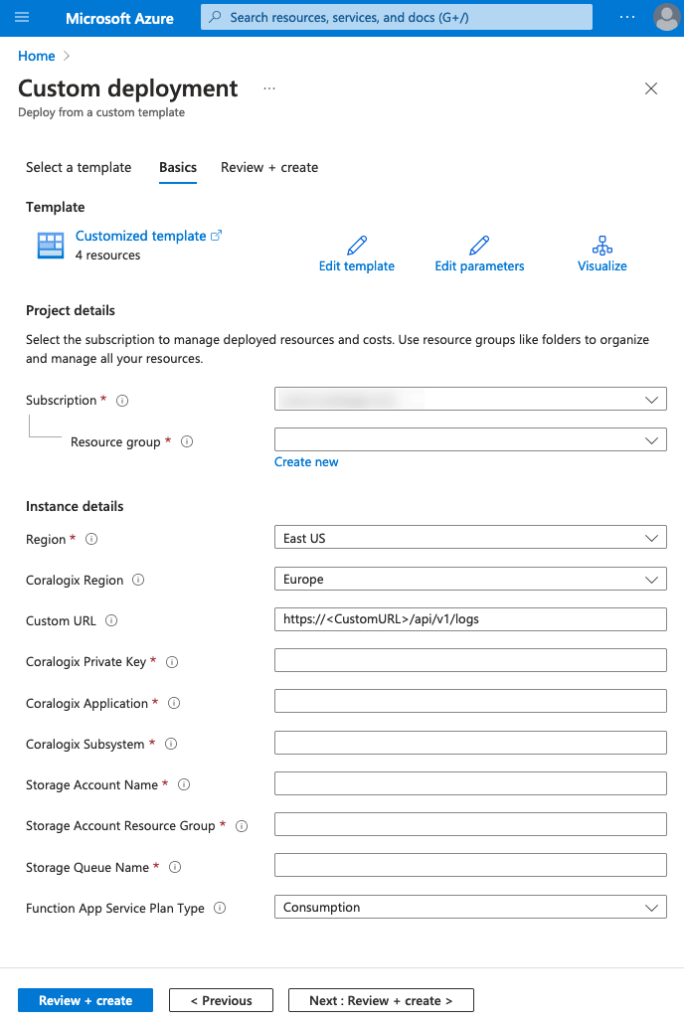The height and width of the screenshot is (1024, 684).
Task: Select the Basics tab
Action: 178,167
